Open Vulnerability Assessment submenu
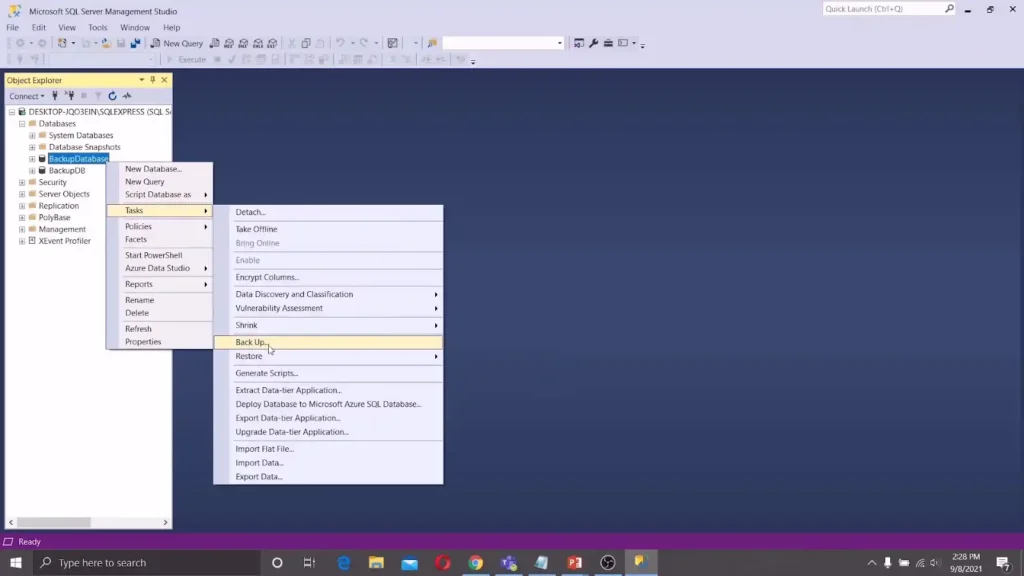 [x=328, y=308]
